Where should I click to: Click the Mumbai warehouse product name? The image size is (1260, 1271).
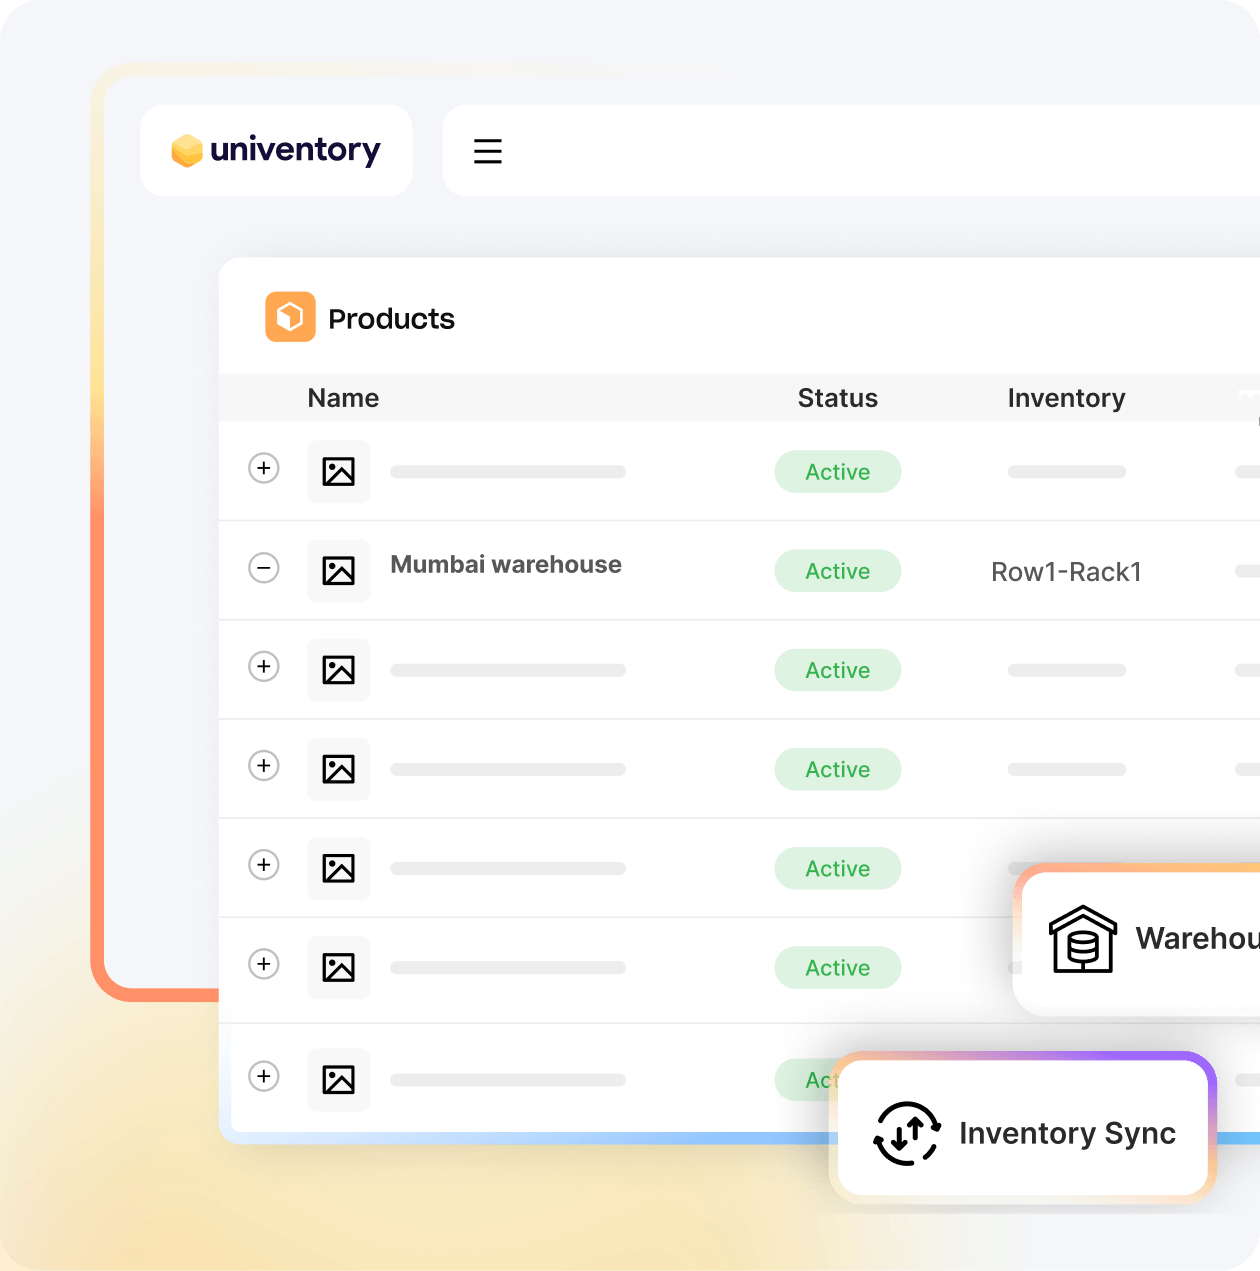506,565
